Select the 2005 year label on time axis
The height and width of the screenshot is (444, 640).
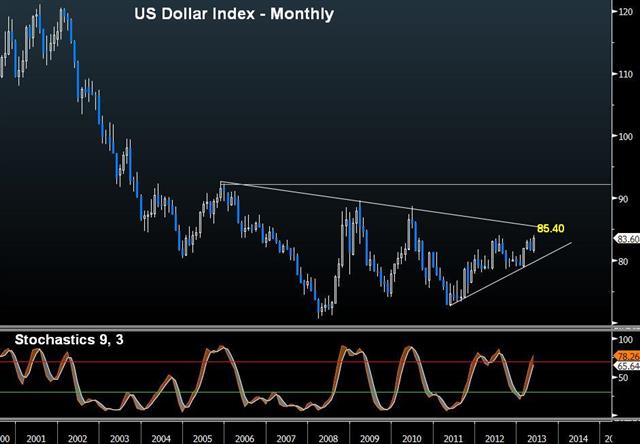[202, 439]
